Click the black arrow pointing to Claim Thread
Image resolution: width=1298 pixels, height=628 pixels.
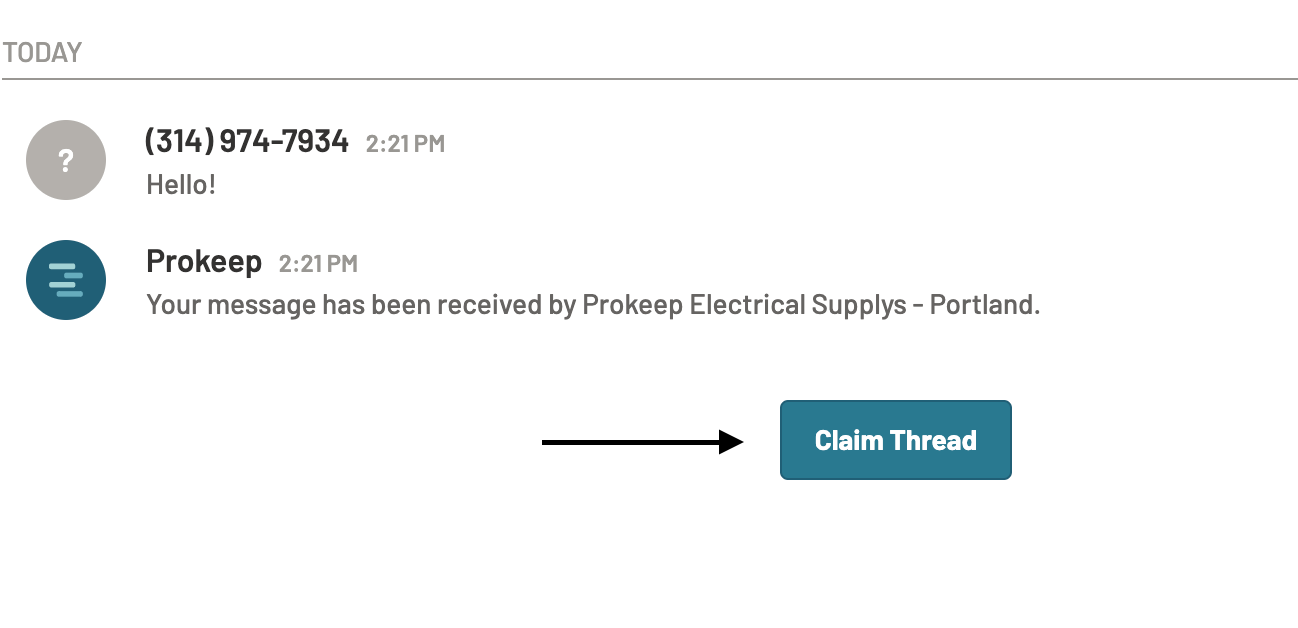coord(640,442)
